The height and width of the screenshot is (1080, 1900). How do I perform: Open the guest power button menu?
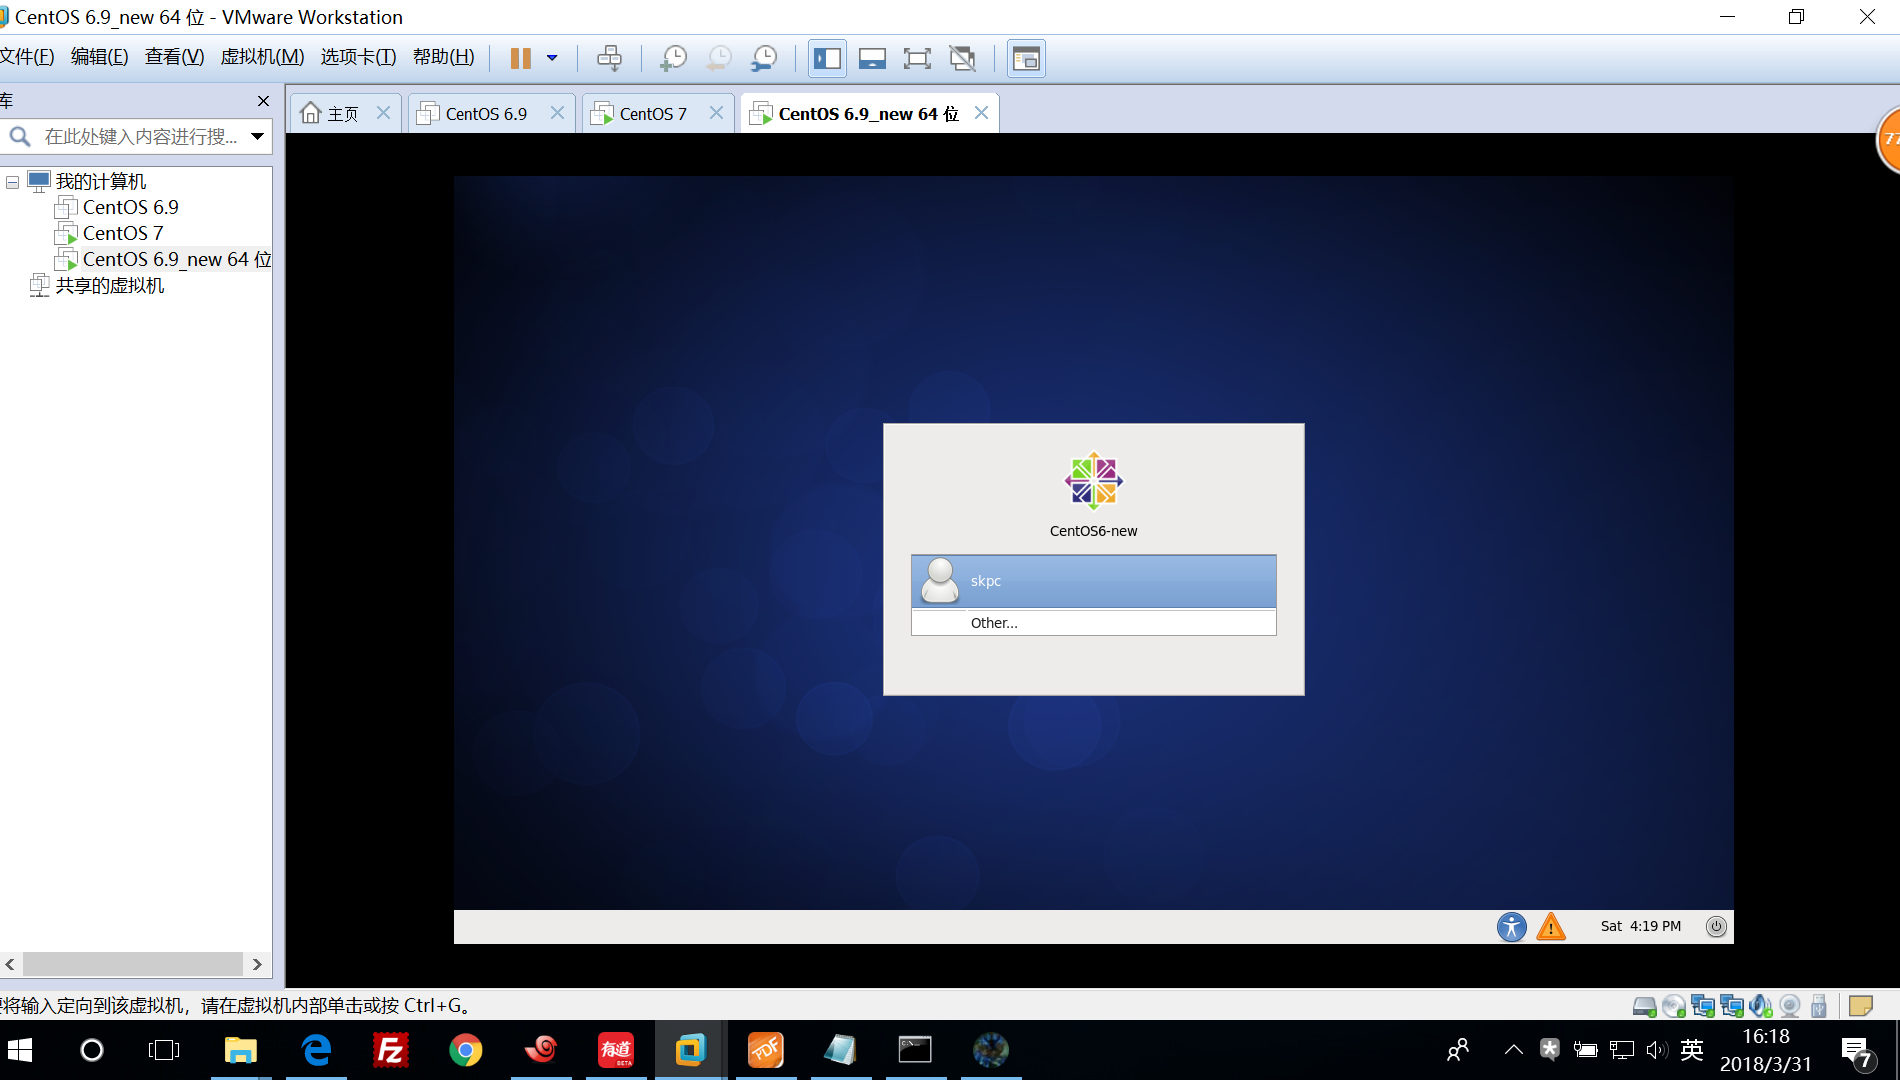(1715, 926)
